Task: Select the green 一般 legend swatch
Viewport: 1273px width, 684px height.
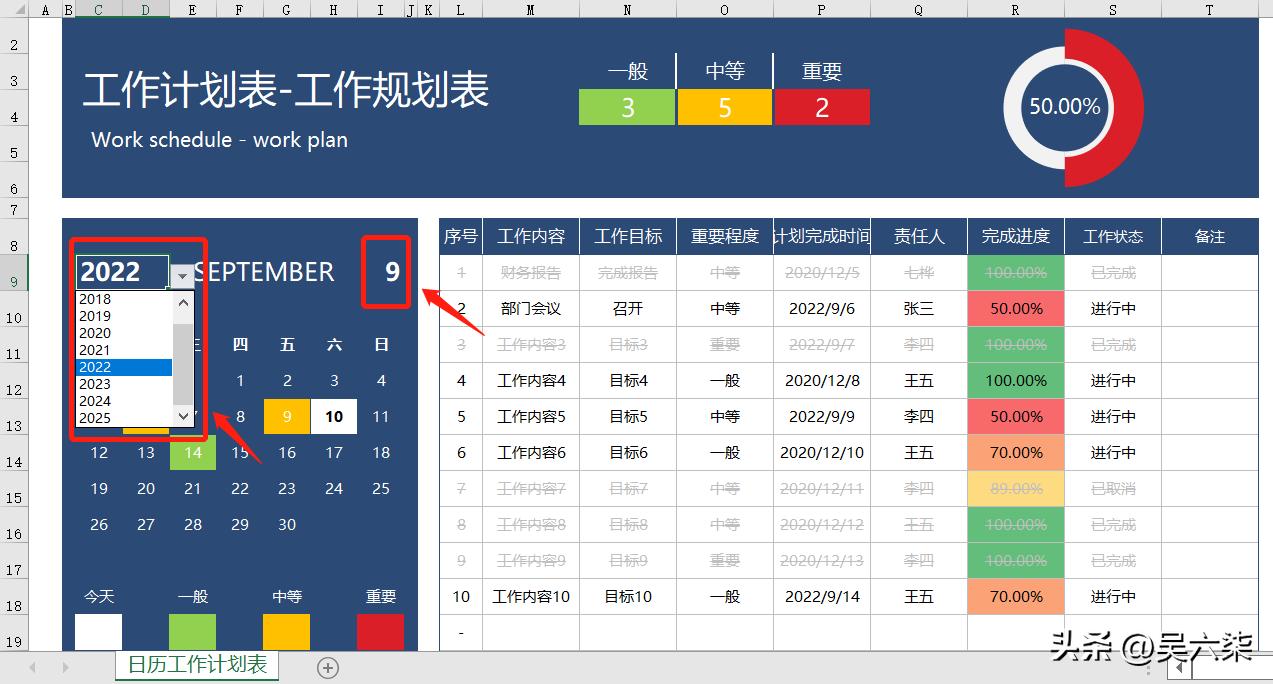Action: point(192,631)
